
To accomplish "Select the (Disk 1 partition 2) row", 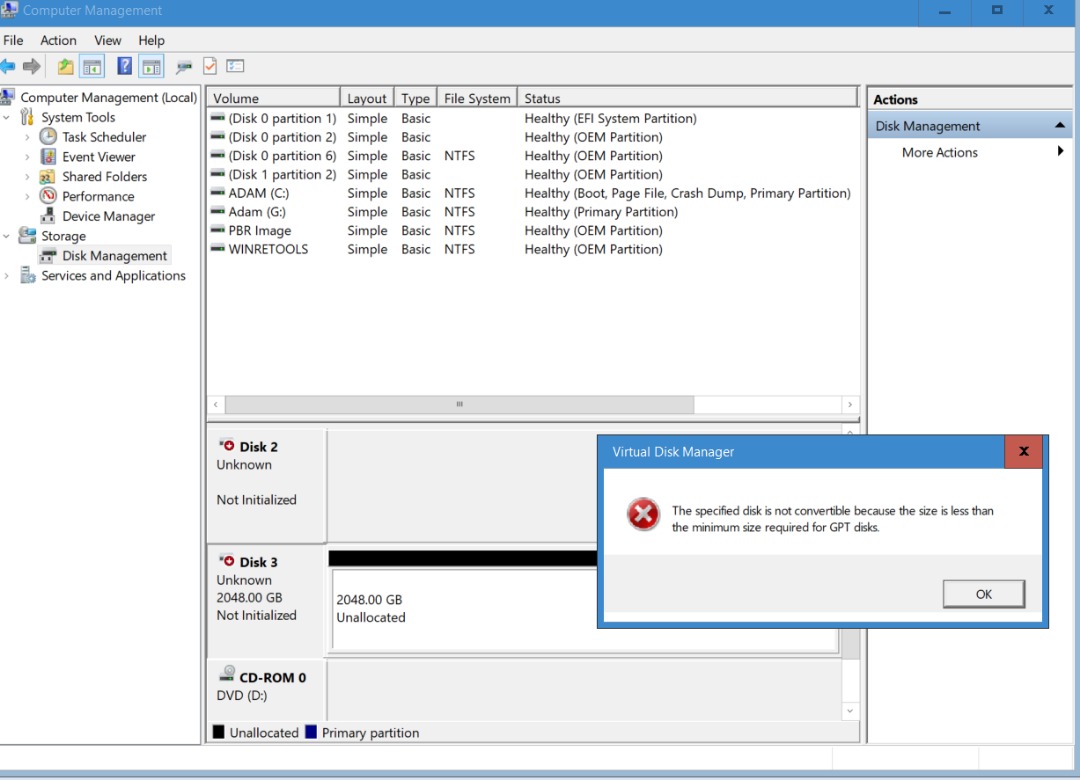I will click(x=532, y=174).
